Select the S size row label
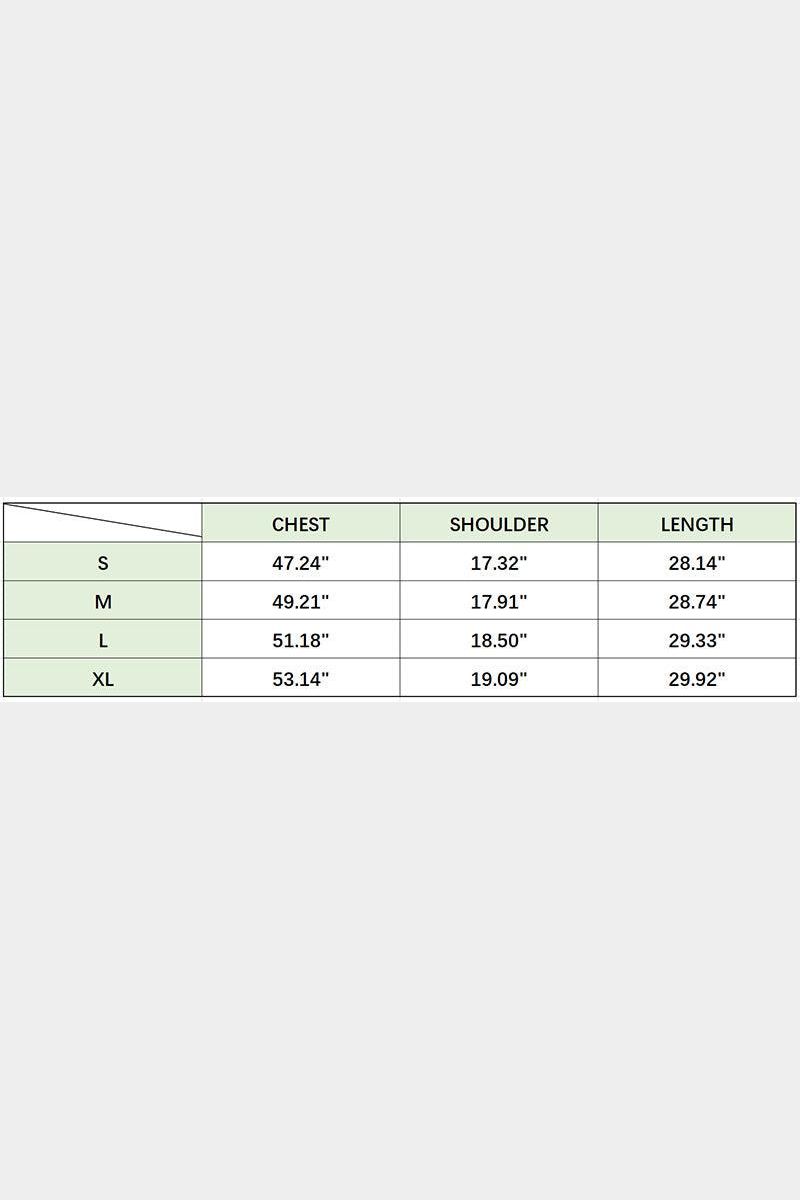The image size is (800, 1200). pos(103,563)
